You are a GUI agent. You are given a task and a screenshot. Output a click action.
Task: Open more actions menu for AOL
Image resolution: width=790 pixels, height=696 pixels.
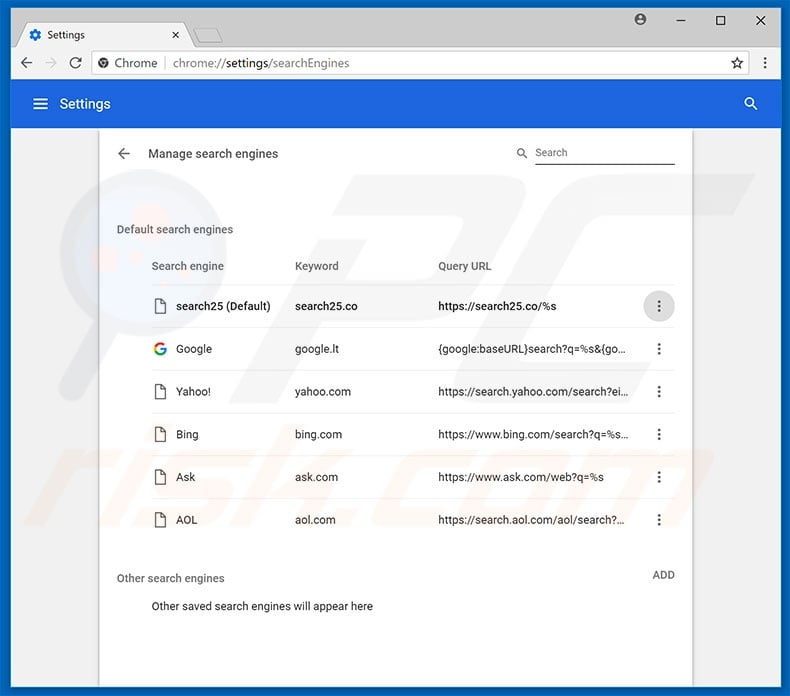click(x=659, y=520)
